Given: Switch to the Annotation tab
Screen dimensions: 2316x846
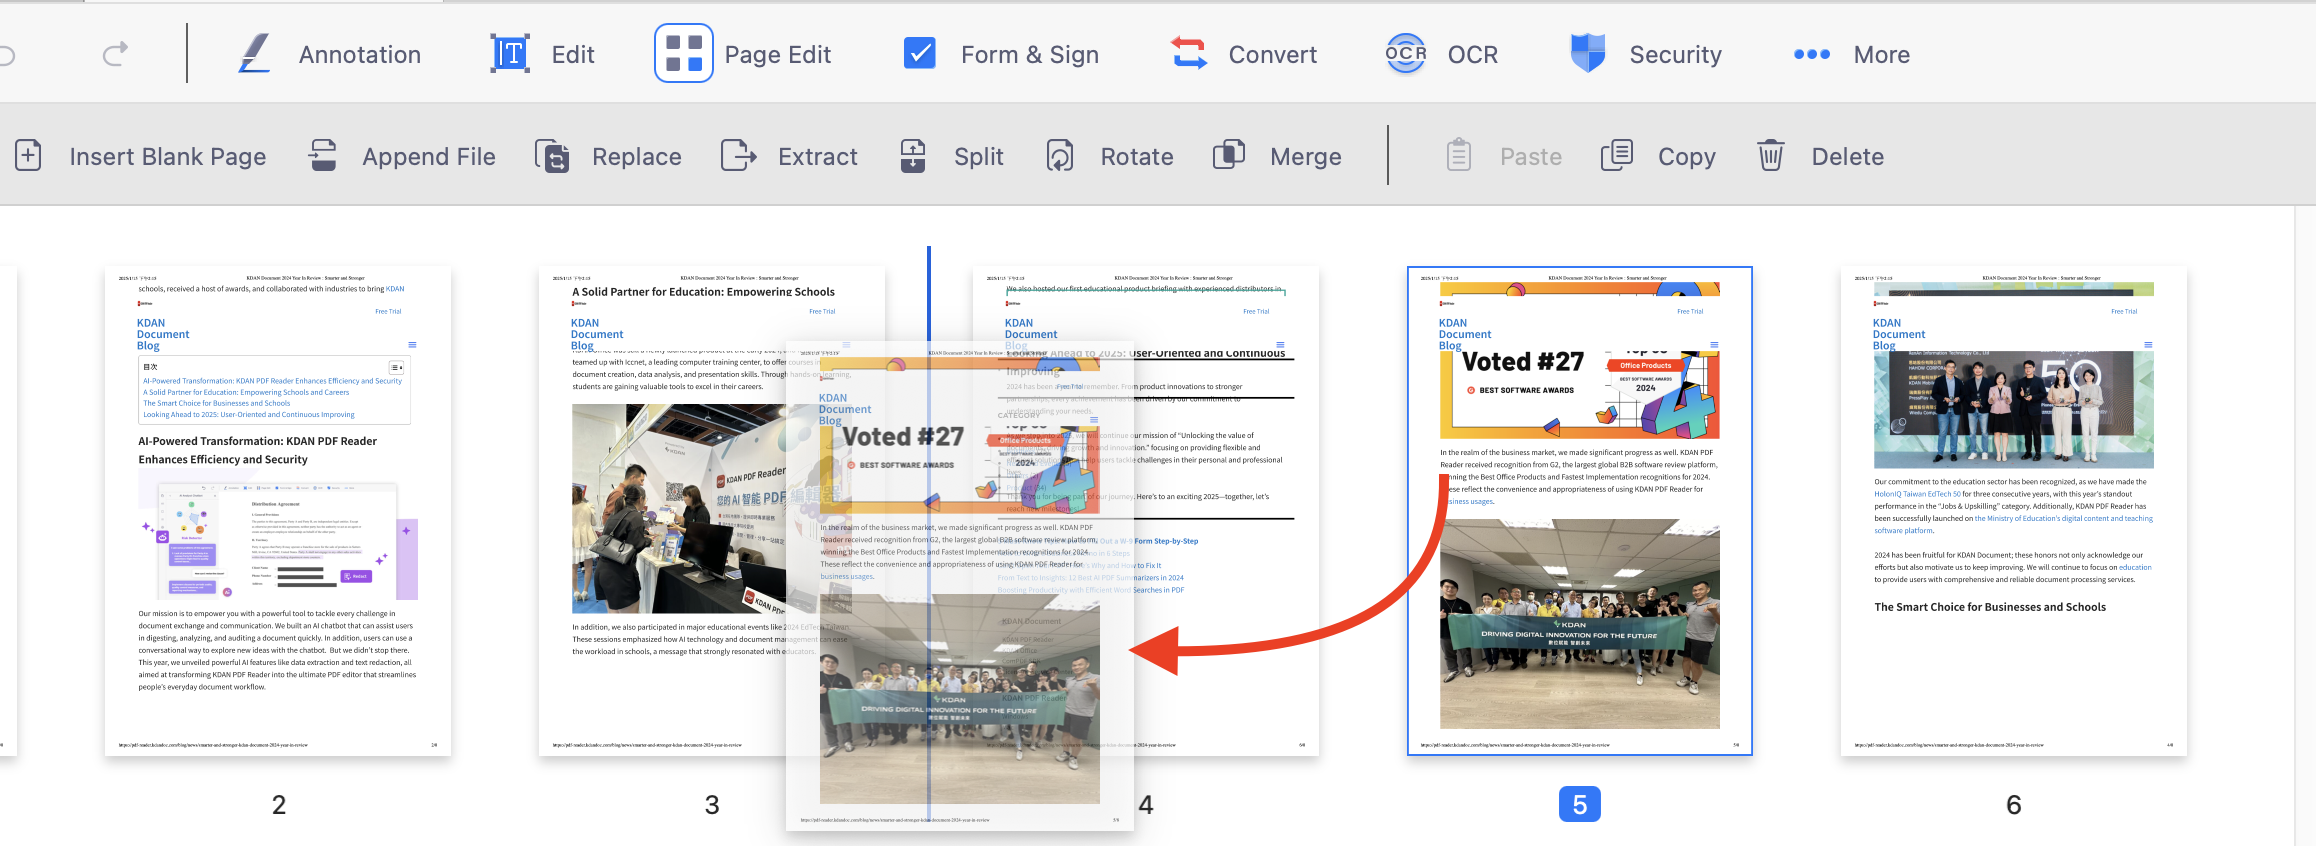Looking at the screenshot, I should click(360, 55).
